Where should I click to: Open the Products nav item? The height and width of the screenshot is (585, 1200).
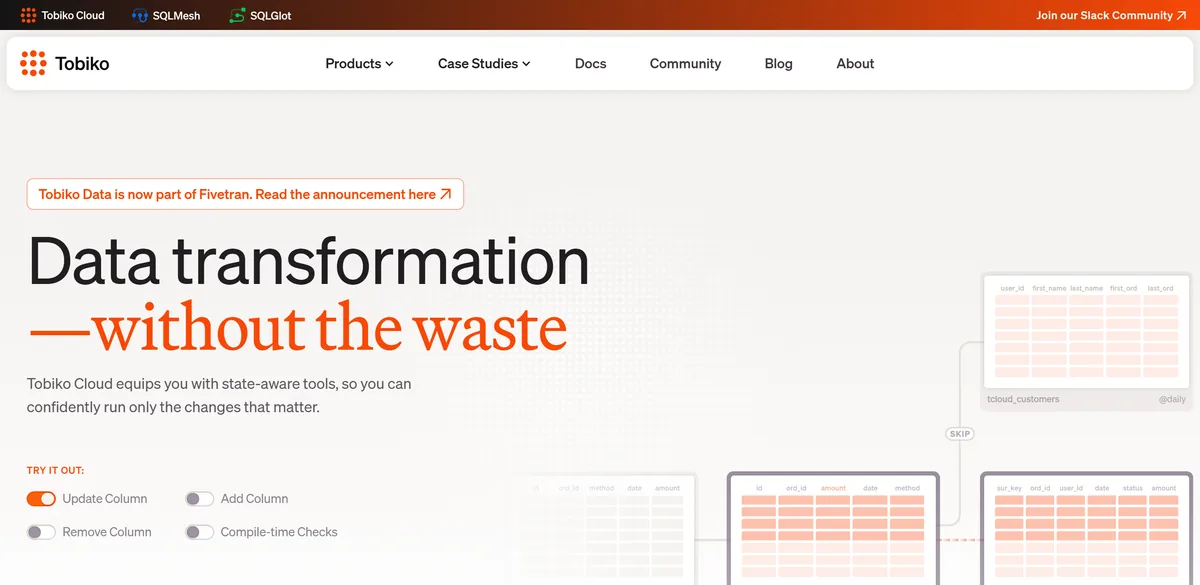pos(353,63)
